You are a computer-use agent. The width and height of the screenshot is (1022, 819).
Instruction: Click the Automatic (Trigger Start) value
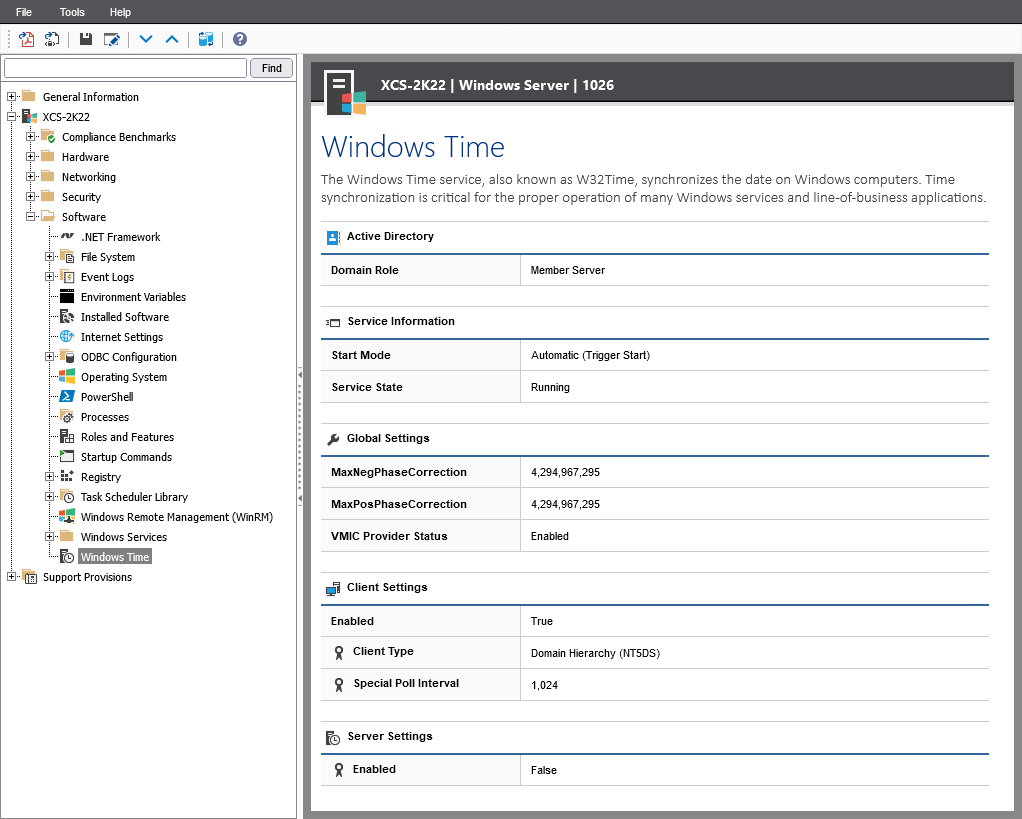591,355
